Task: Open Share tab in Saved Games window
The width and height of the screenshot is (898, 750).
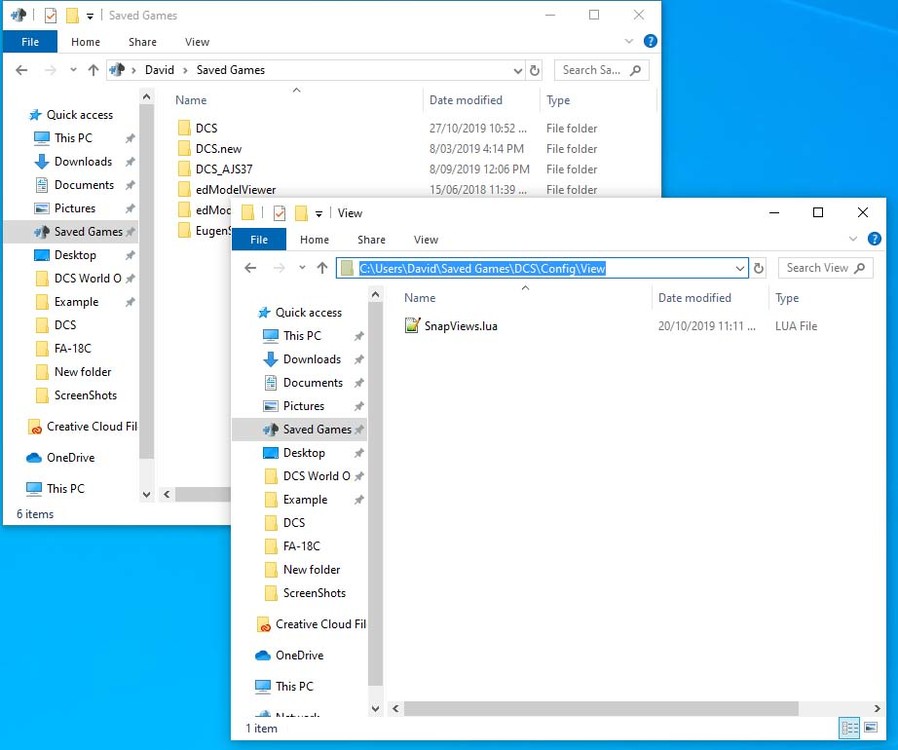Action: (142, 42)
